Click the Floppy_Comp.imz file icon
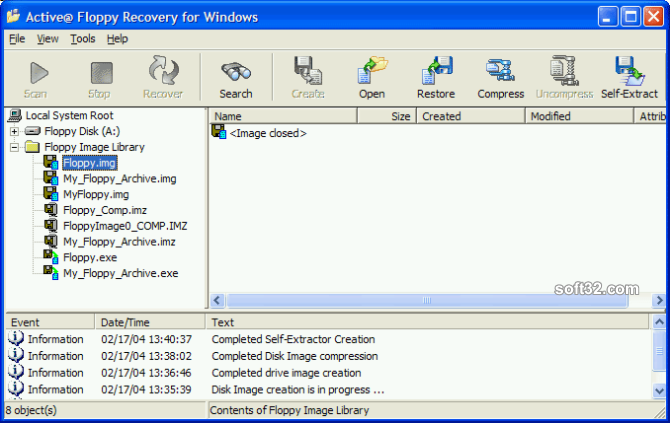The image size is (670, 423). (x=51, y=210)
